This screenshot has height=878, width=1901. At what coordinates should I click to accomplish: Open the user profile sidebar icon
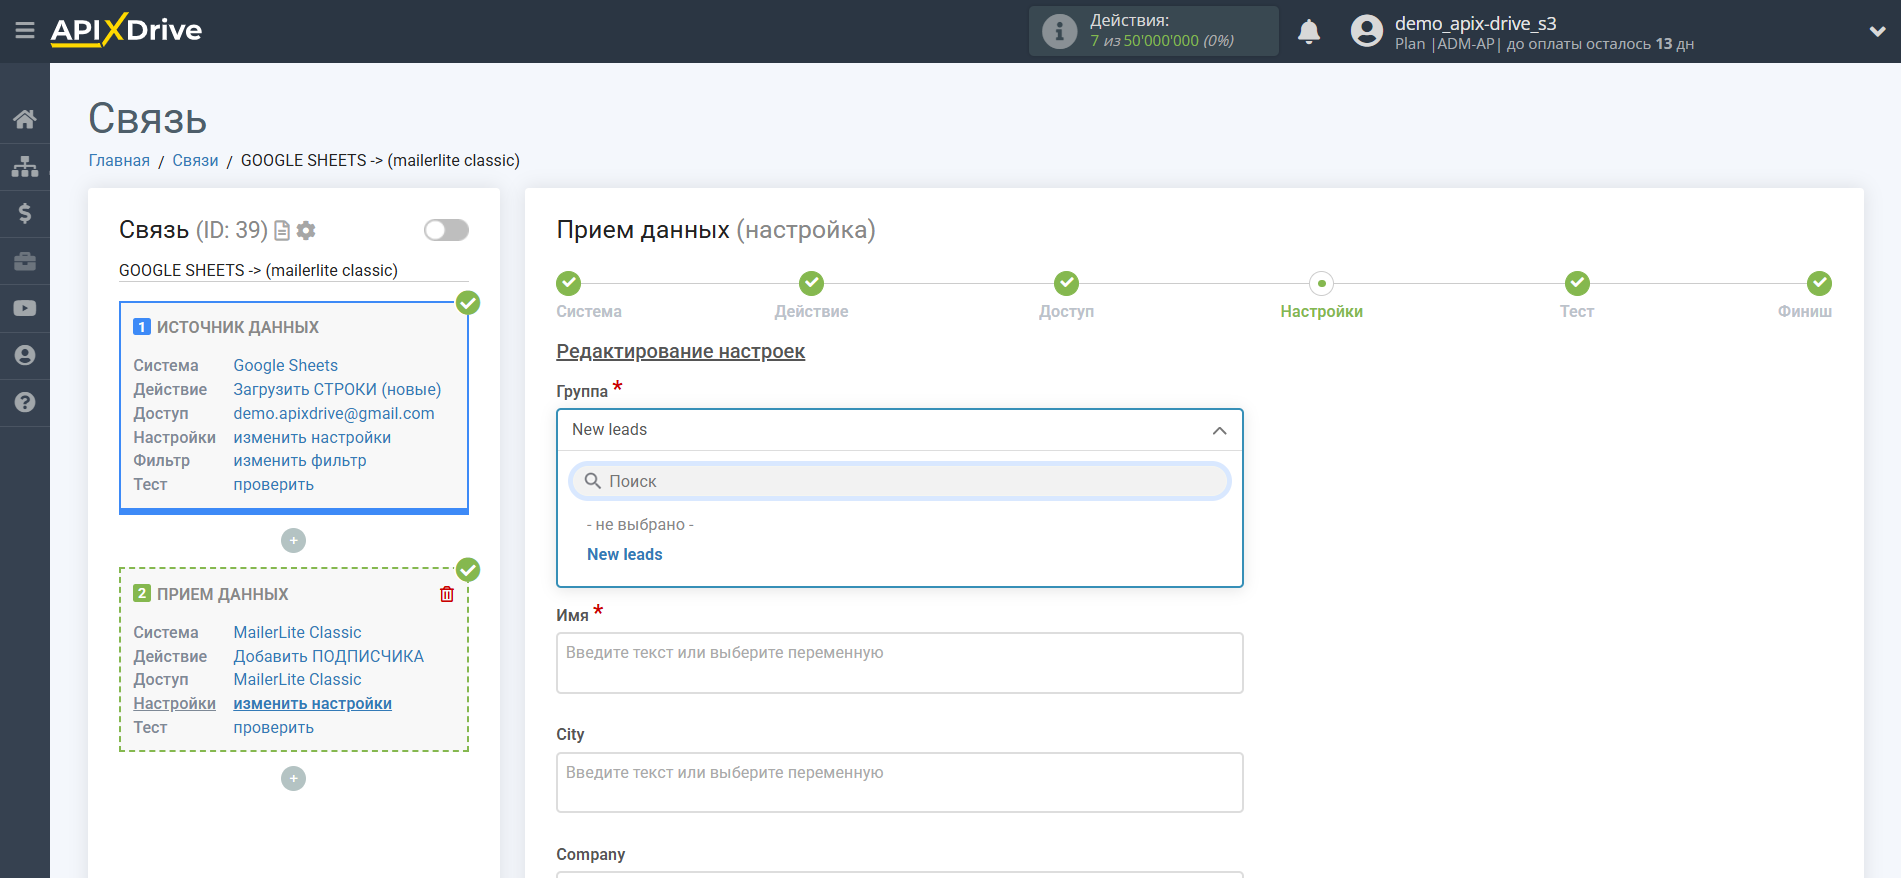[25, 355]
